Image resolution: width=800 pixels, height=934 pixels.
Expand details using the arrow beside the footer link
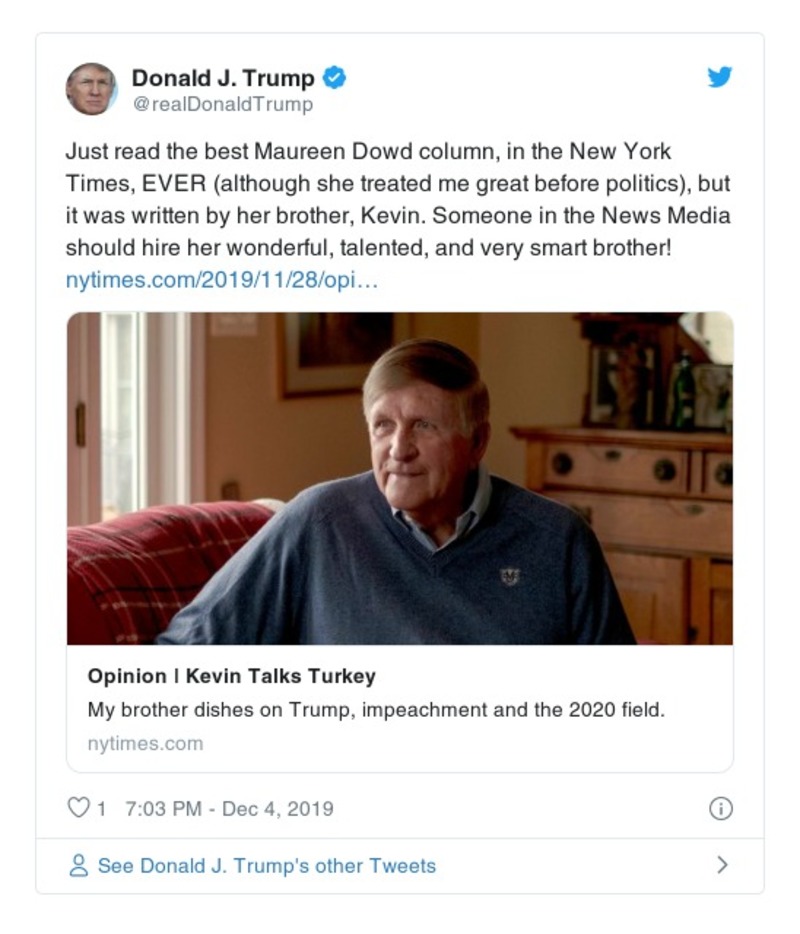[x=724, y=864]
